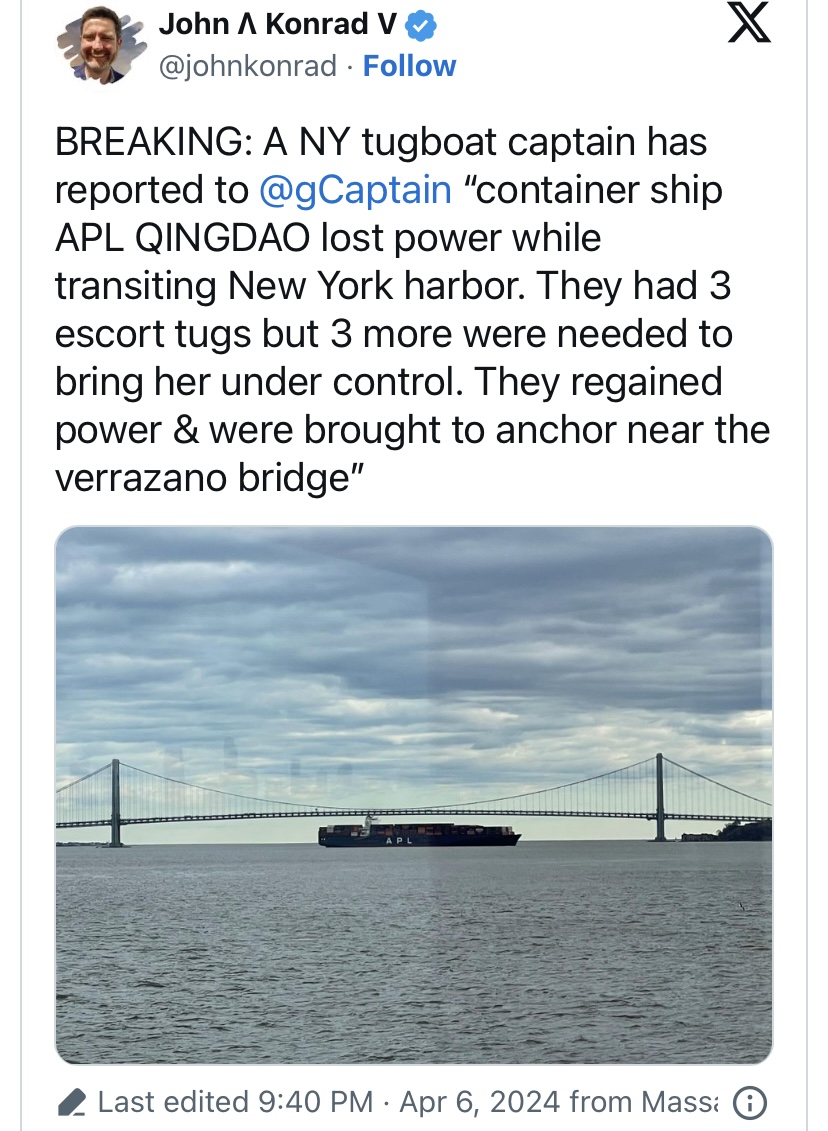Image resolution: width=828 pixels, height=1131 pixels.
Task: Click the Apr 6, 2024 date
Action: tap(480, 1103)
